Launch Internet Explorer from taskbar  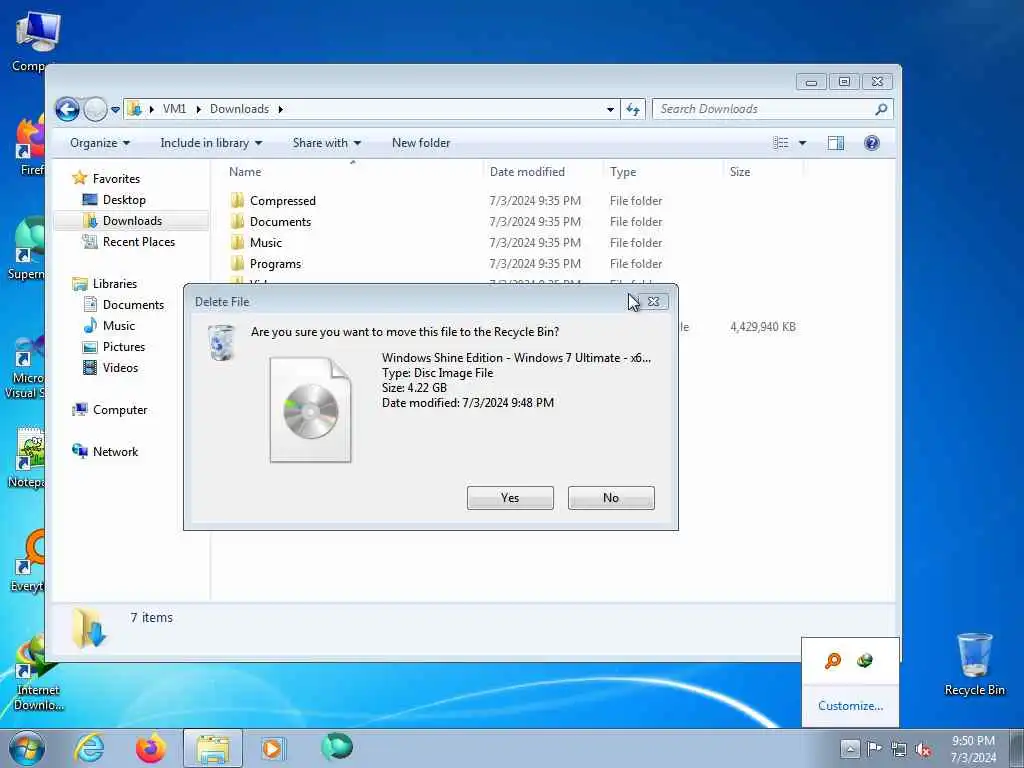pos(89,748)
